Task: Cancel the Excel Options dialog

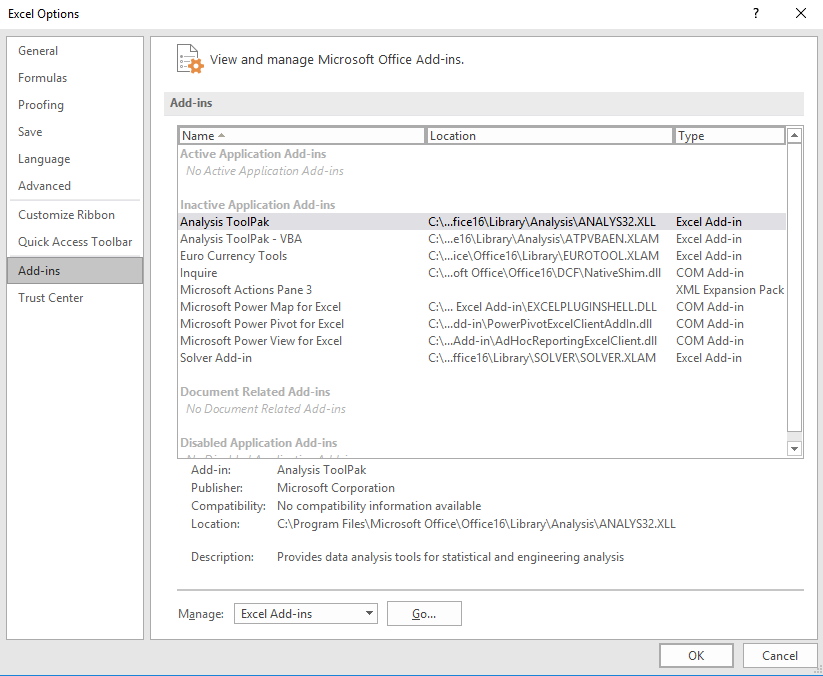Action: tap(779, 656)
